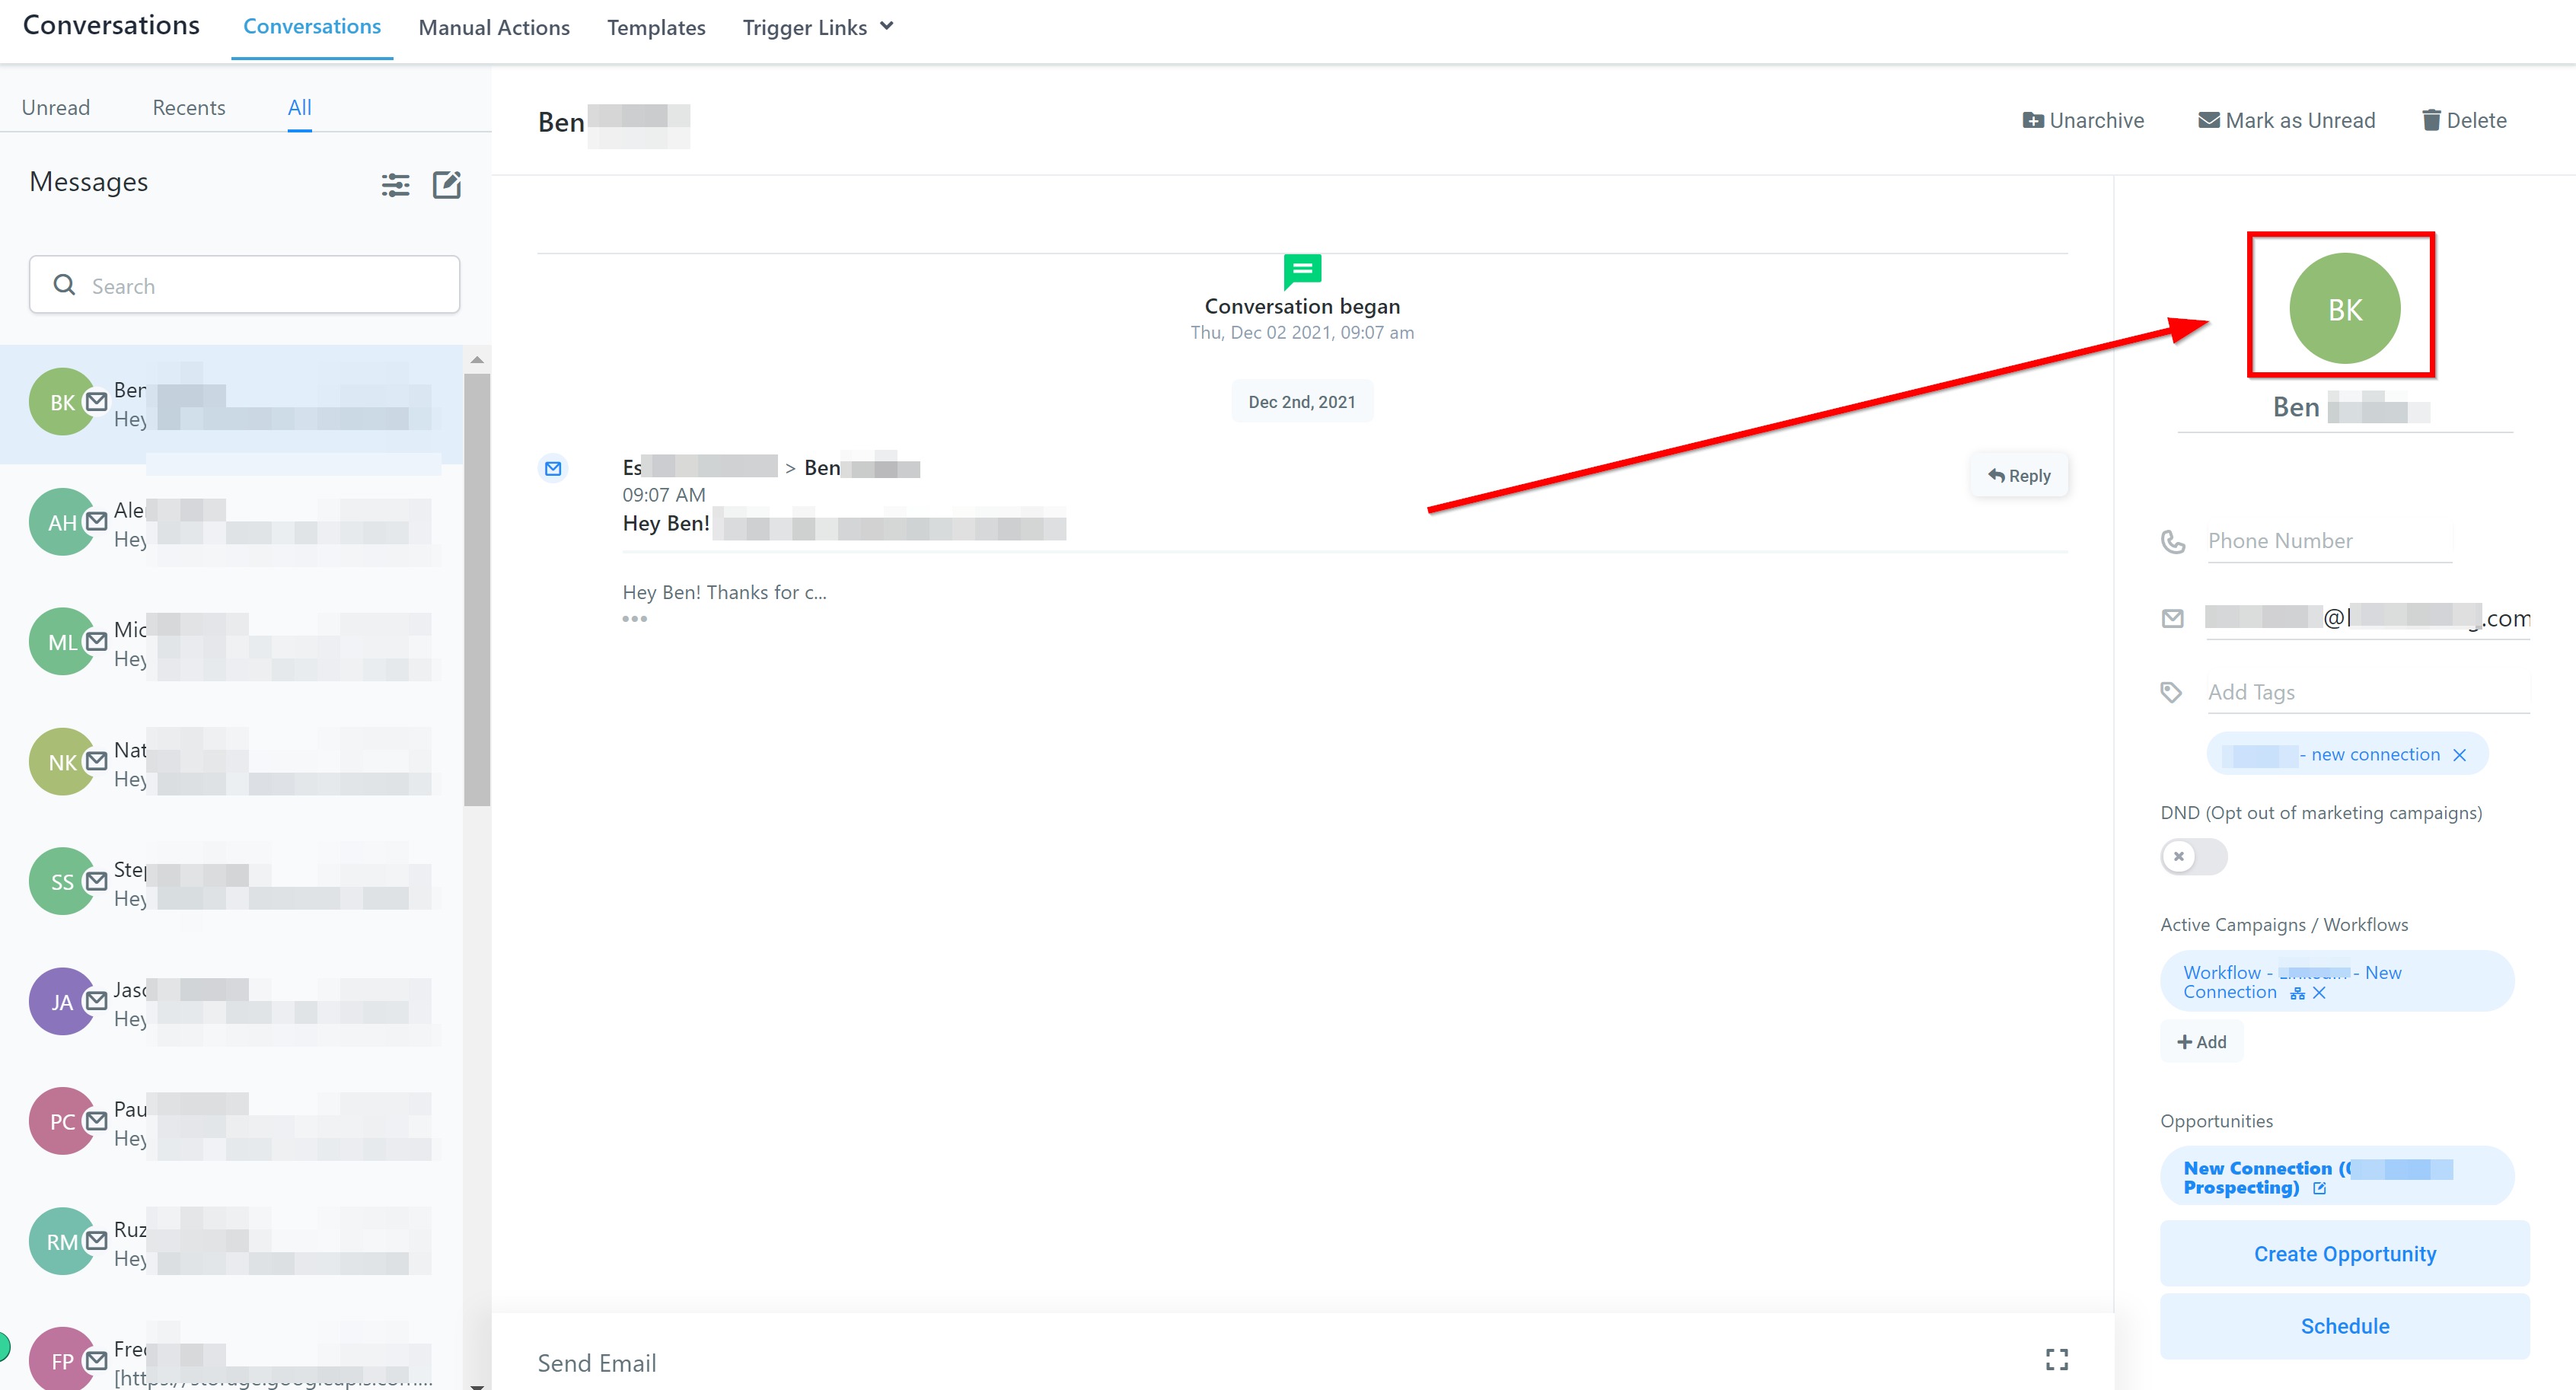Open the New Connection opportunity external link icon
Screen dimensions: 2576x1390
coord(2320,1188)
